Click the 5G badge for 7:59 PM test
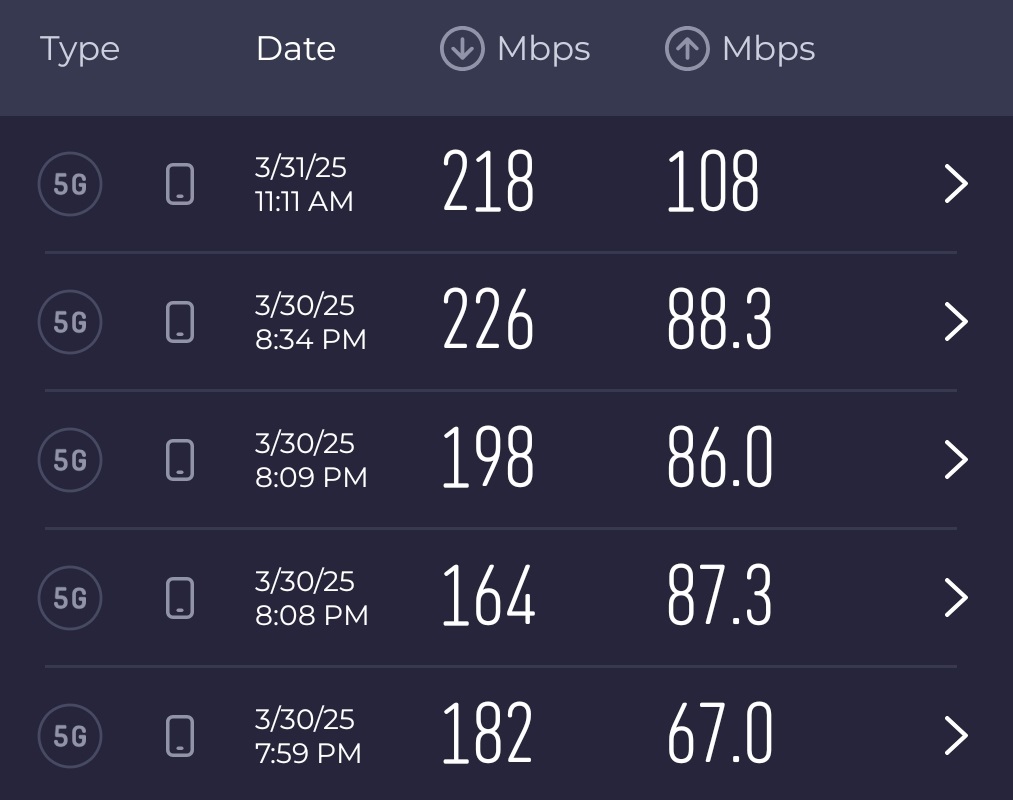This screenshot has width=1013, height=800. coord(70,736)
